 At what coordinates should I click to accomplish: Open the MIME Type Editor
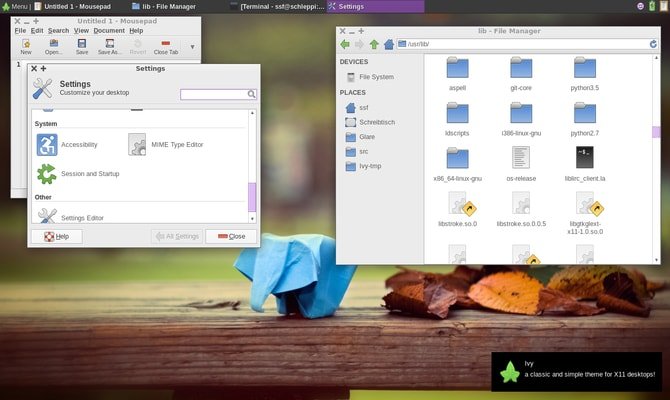[x=166, y=144]
